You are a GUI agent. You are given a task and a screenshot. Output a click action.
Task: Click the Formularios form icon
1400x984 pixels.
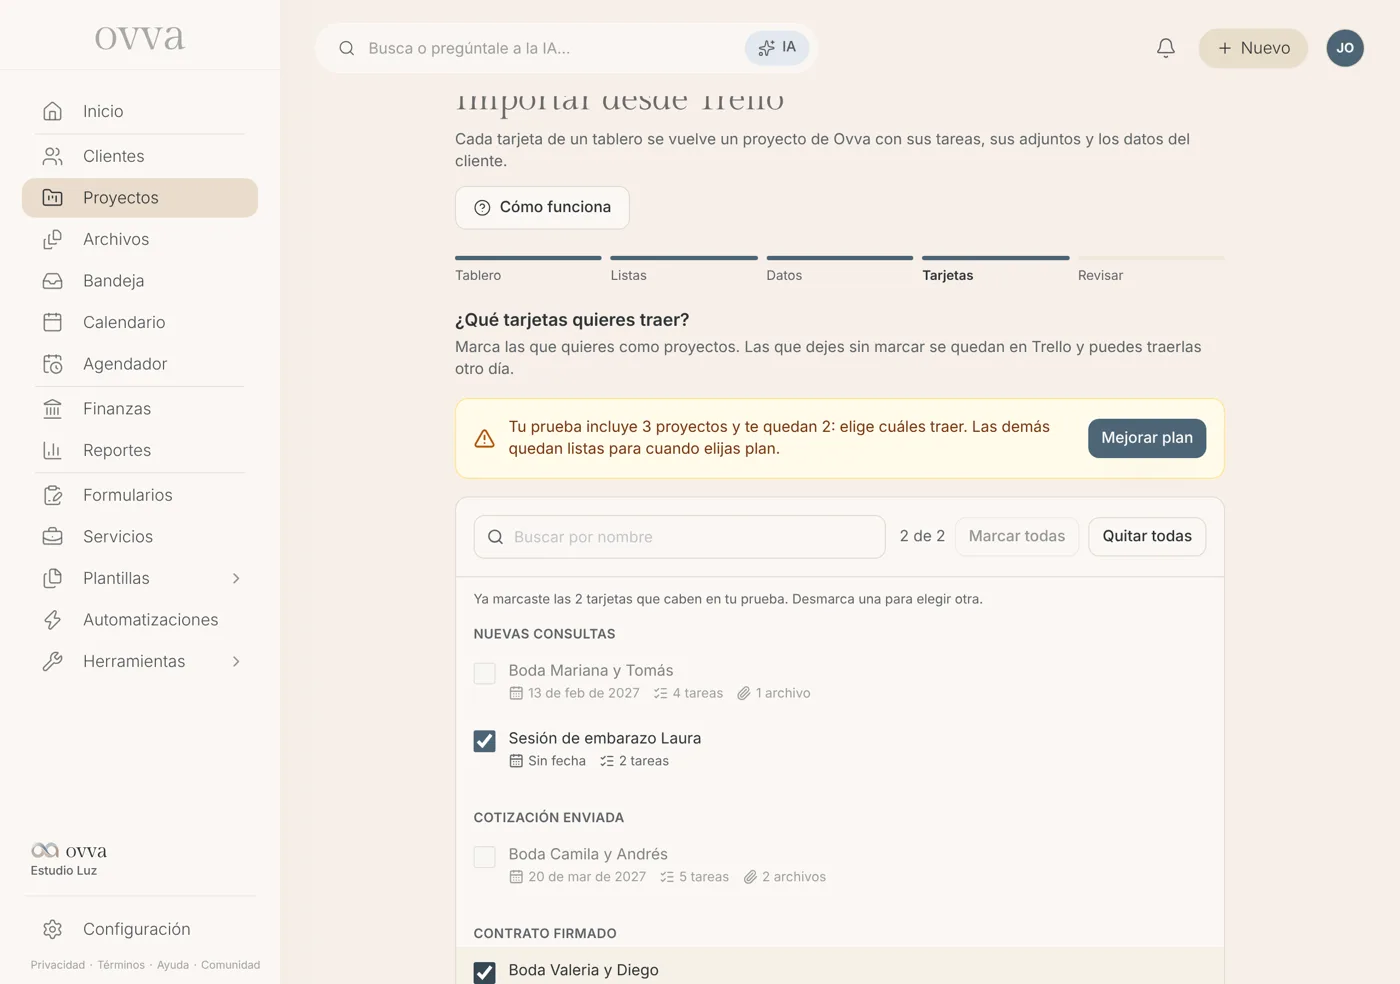pyautogui.click(x=53, y=495)
